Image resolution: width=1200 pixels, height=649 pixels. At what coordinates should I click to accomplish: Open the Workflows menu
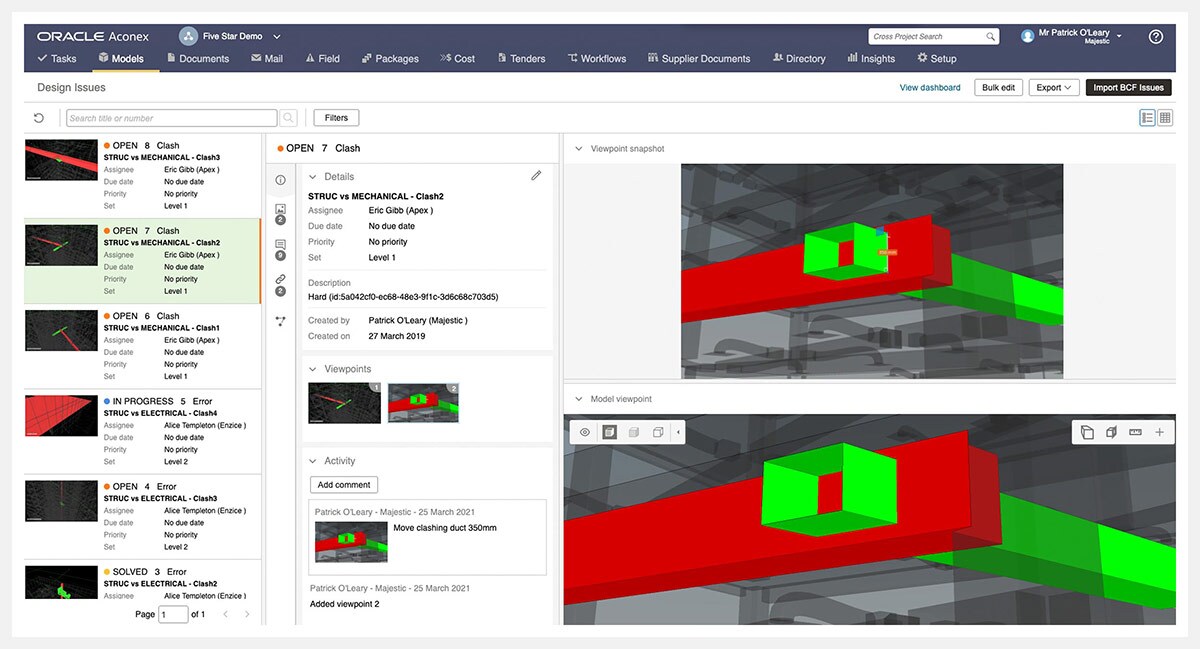597,58
